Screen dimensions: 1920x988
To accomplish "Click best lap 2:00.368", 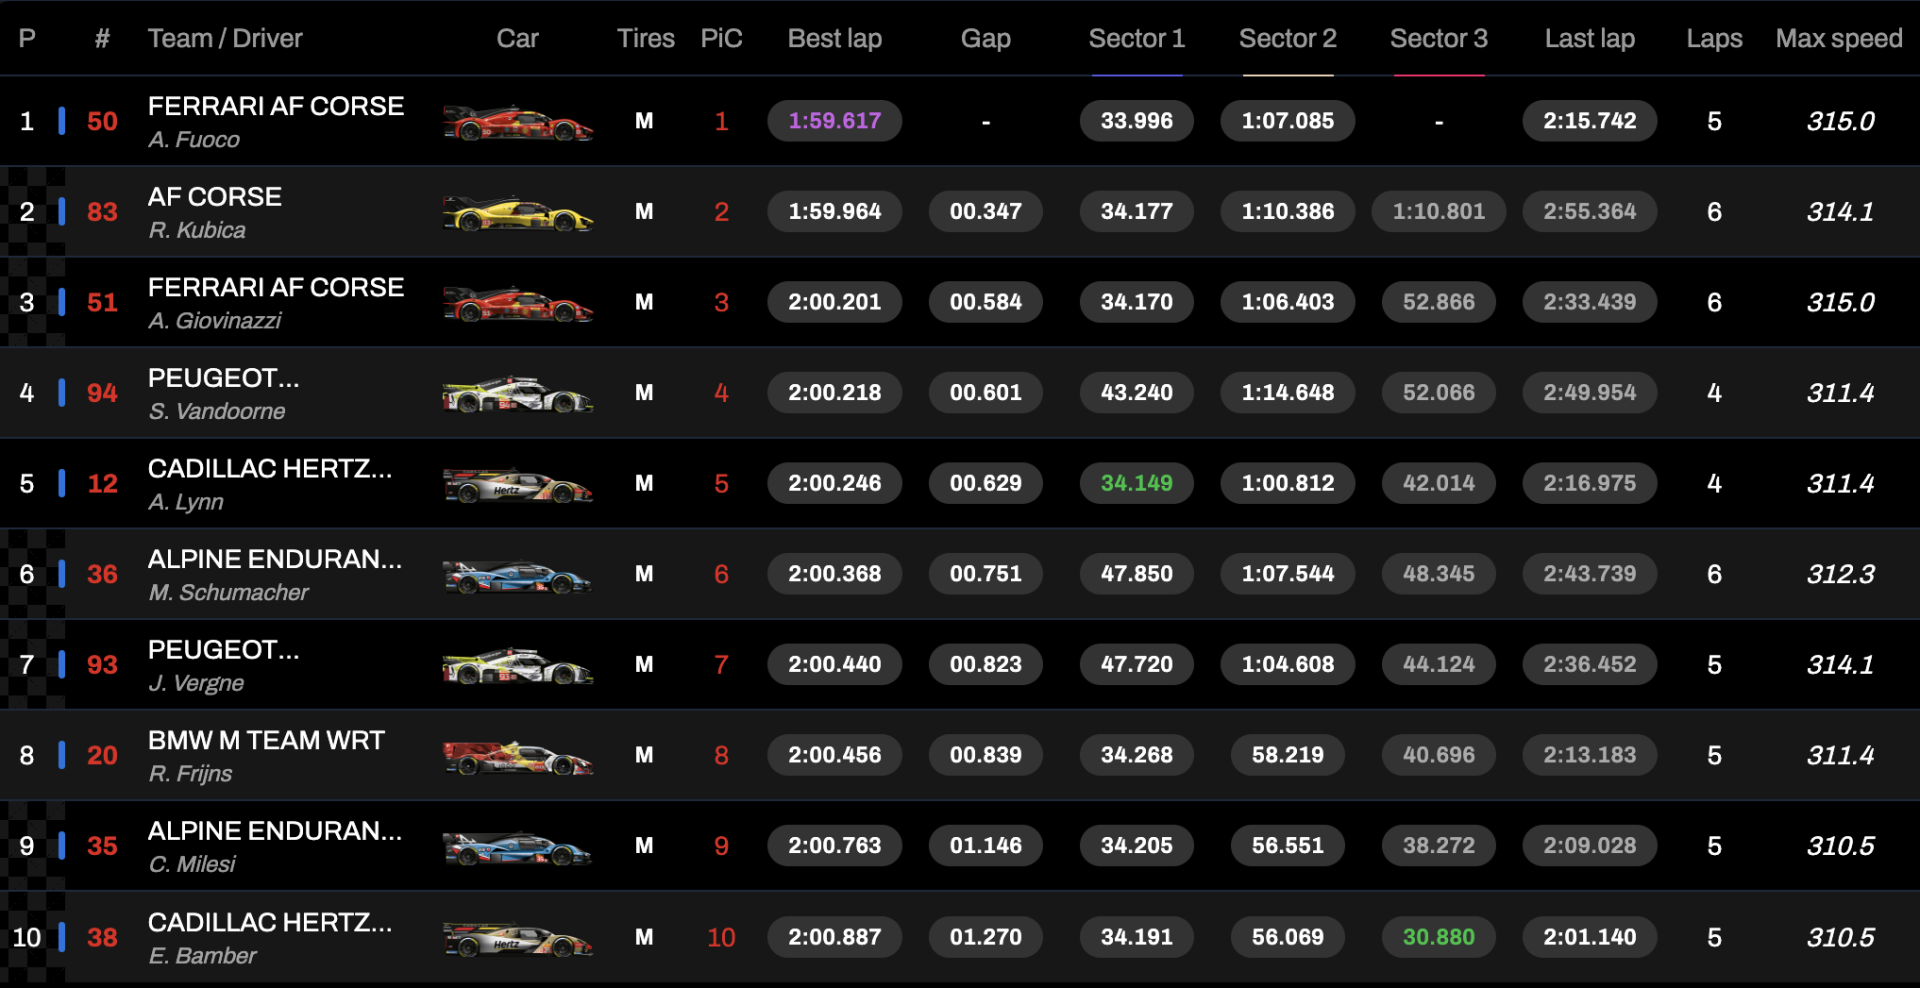I will tap(835, 574).
